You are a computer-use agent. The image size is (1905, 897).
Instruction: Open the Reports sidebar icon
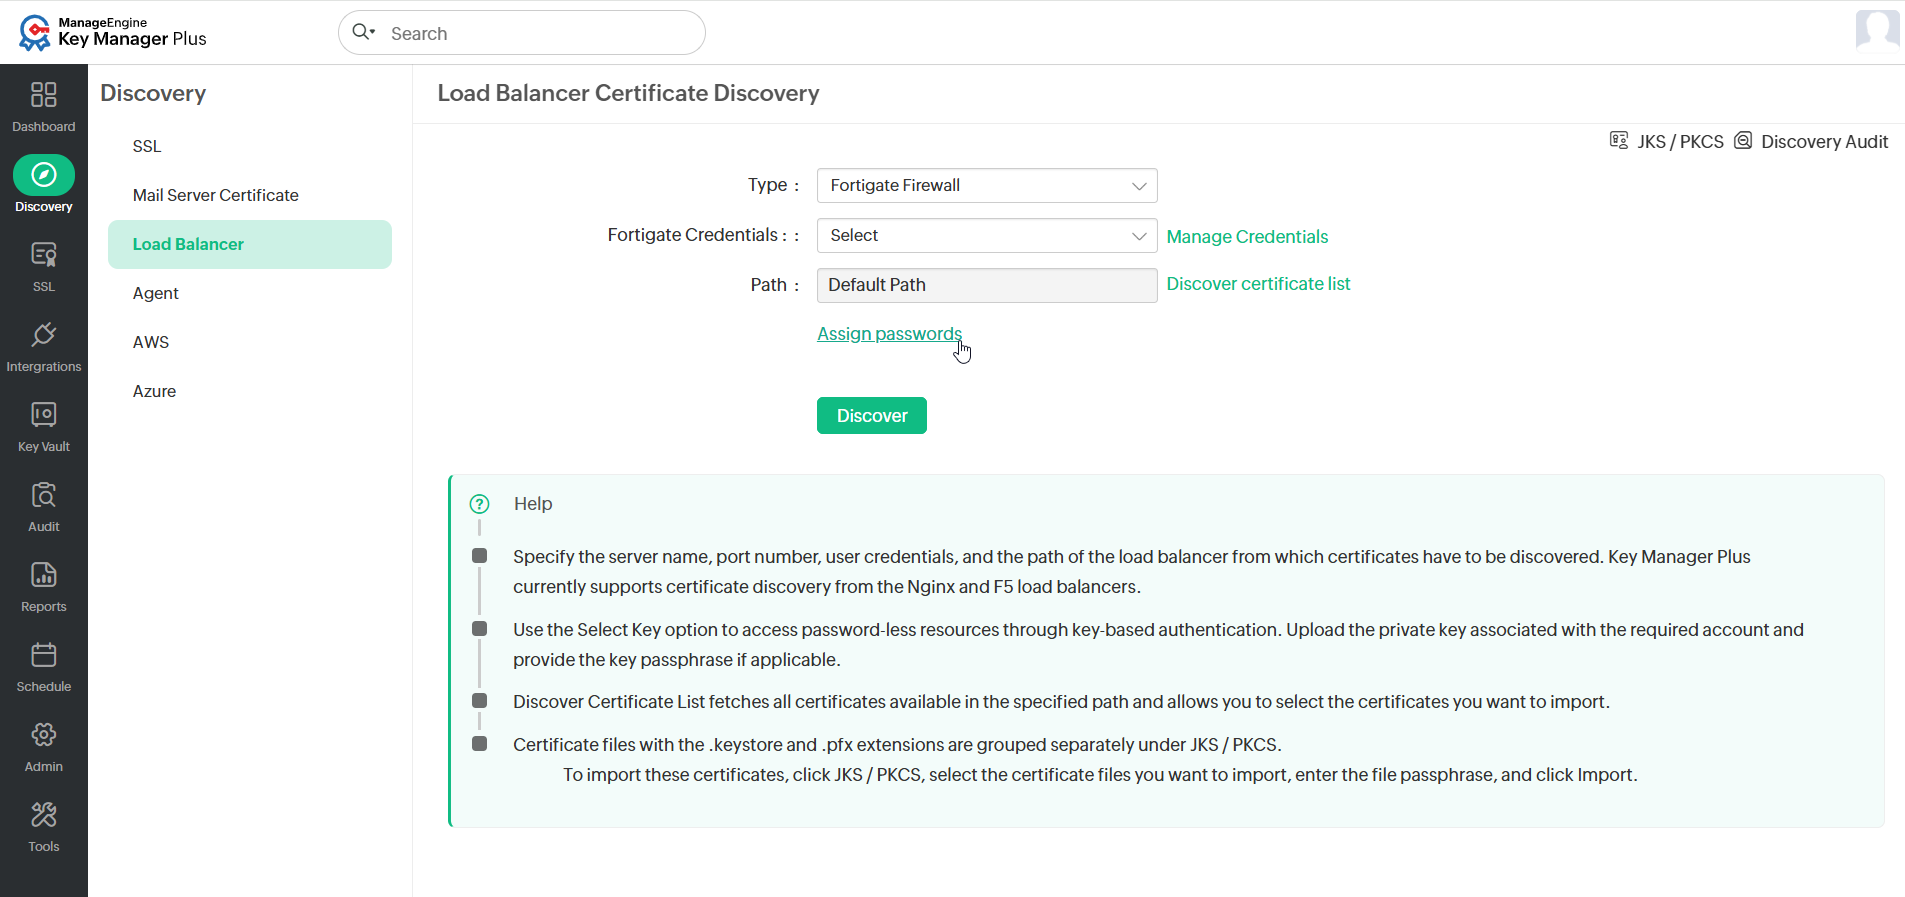44,575
